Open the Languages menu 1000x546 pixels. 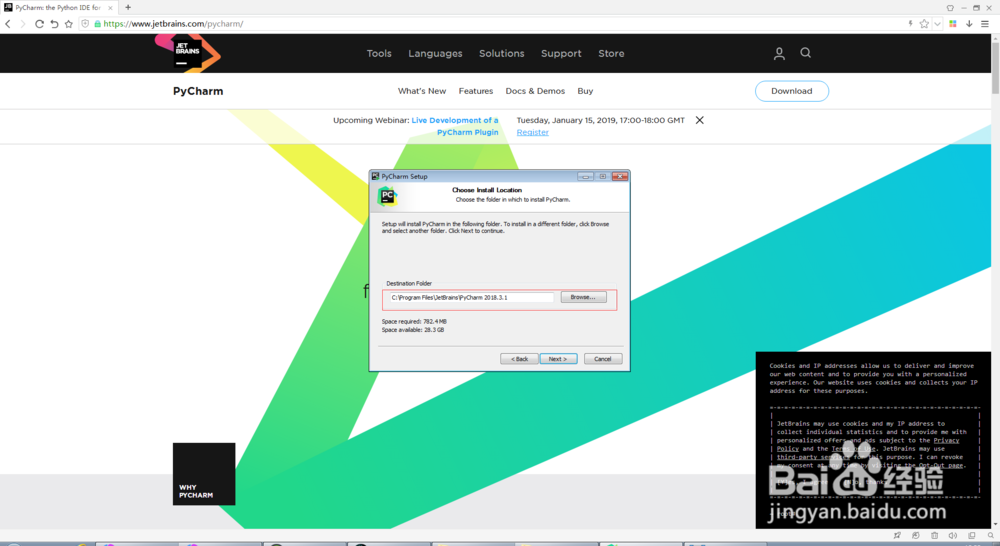pos(436,54)
